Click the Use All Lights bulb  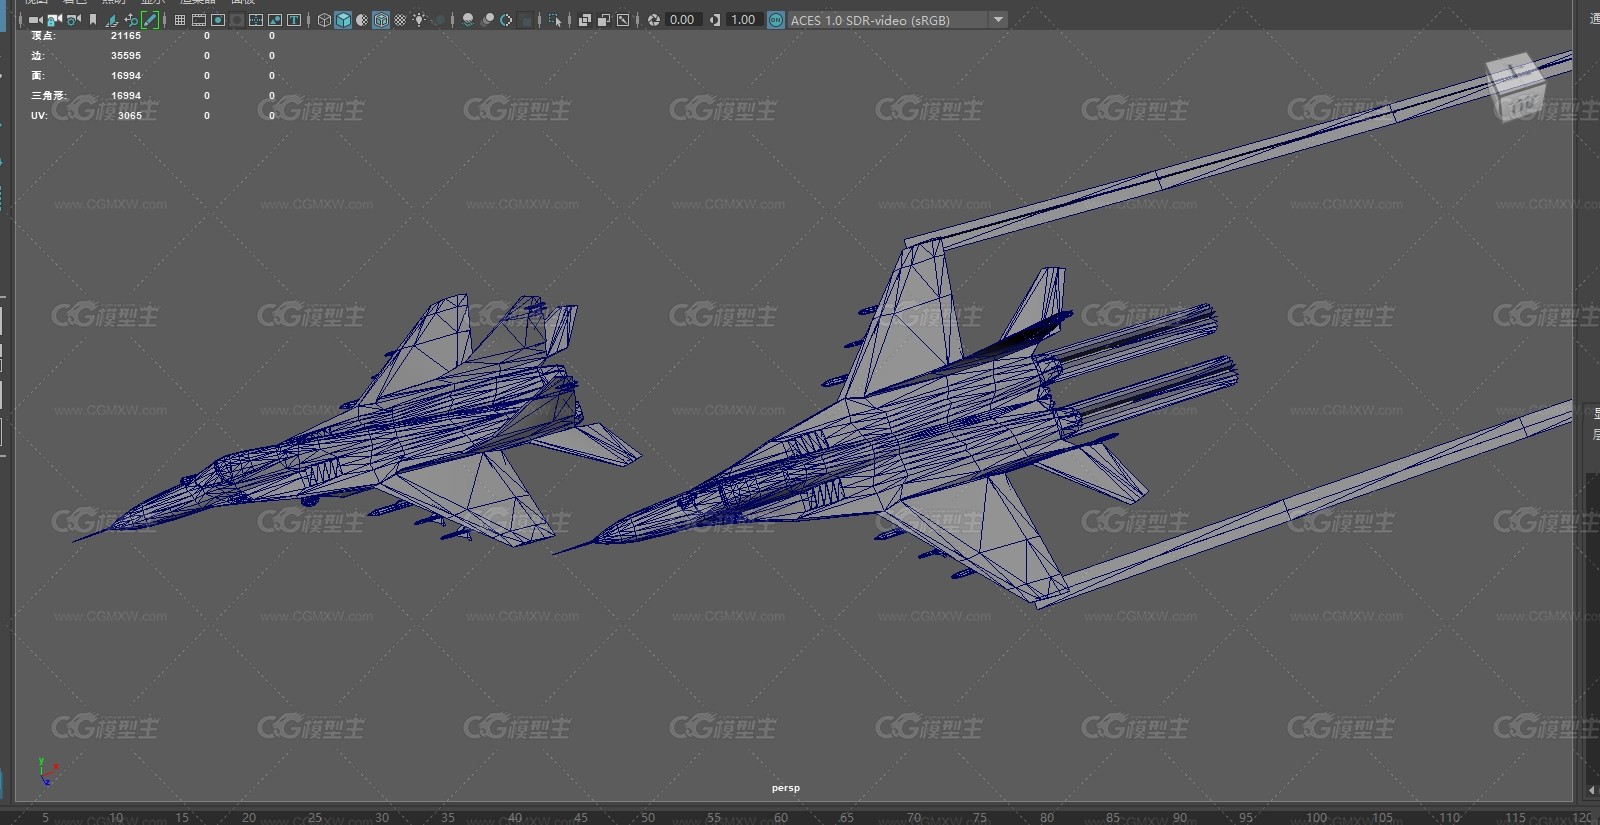tap(419, 20)
